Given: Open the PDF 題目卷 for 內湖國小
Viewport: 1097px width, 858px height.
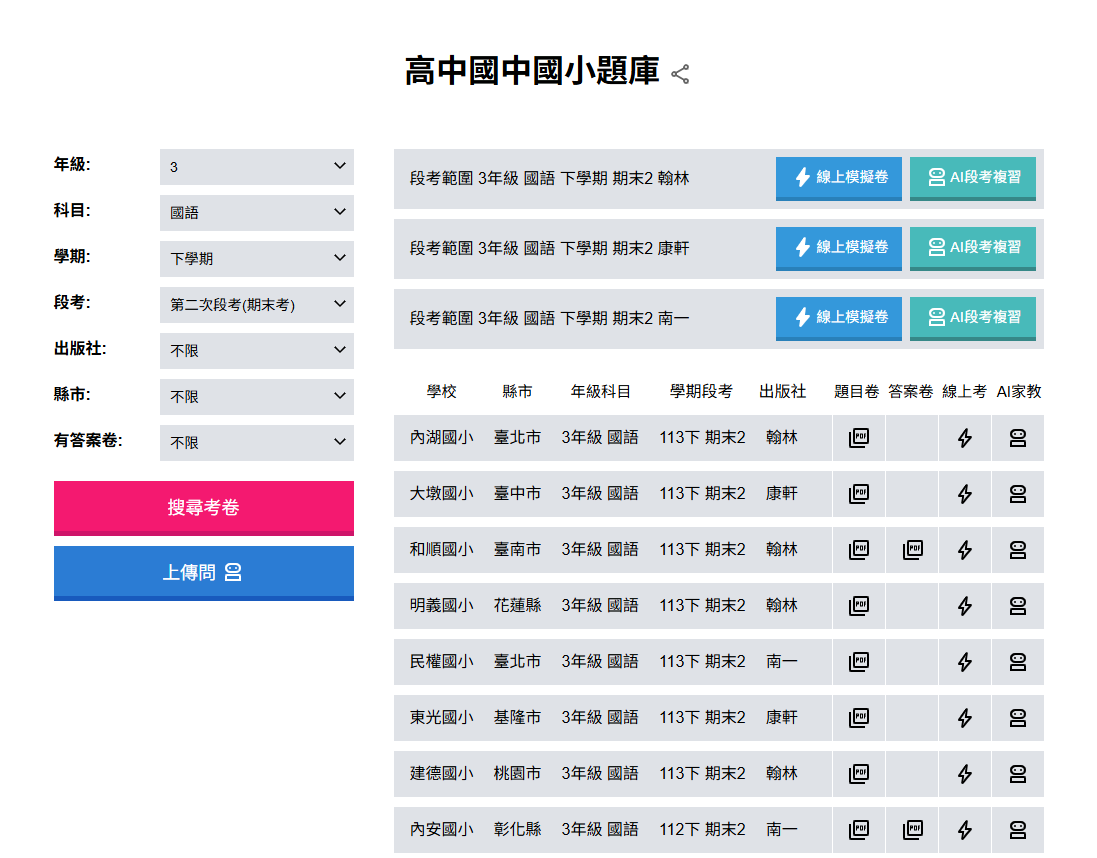Looking at the screenshot, I should point(858,437).
